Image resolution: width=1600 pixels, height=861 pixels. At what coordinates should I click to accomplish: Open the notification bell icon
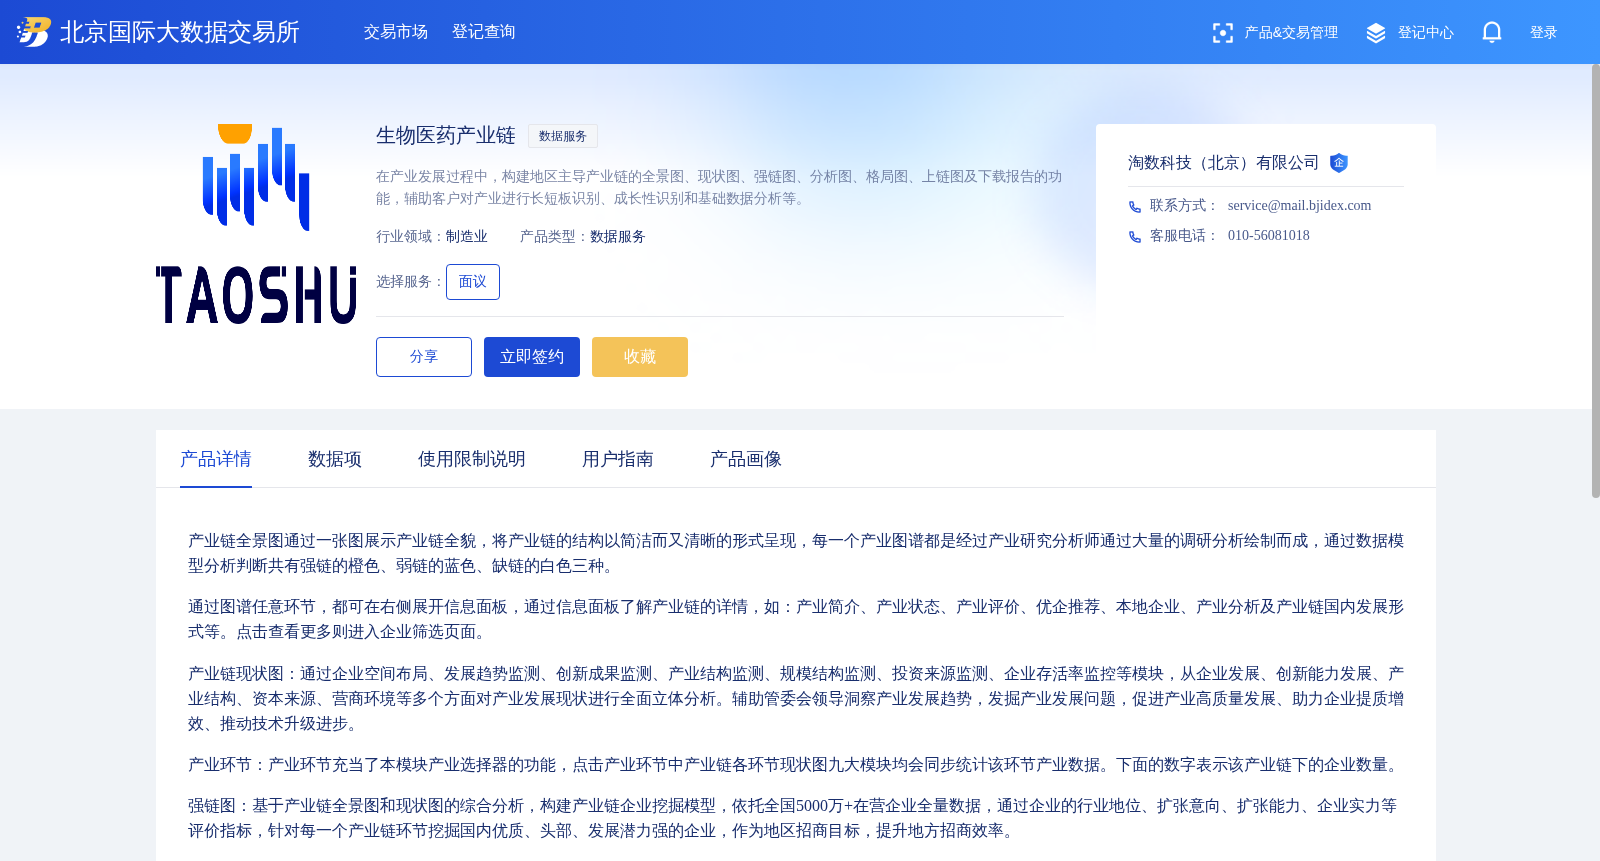[x=1491, y=32]
